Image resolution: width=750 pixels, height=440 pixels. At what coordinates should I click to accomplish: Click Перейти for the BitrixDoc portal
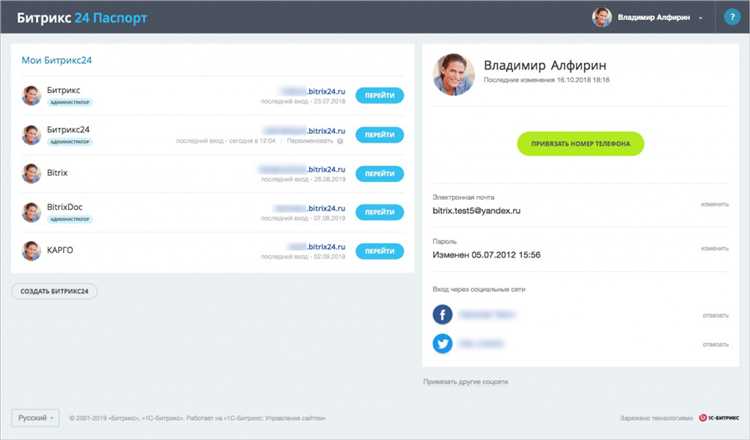(x=379, y=212)
